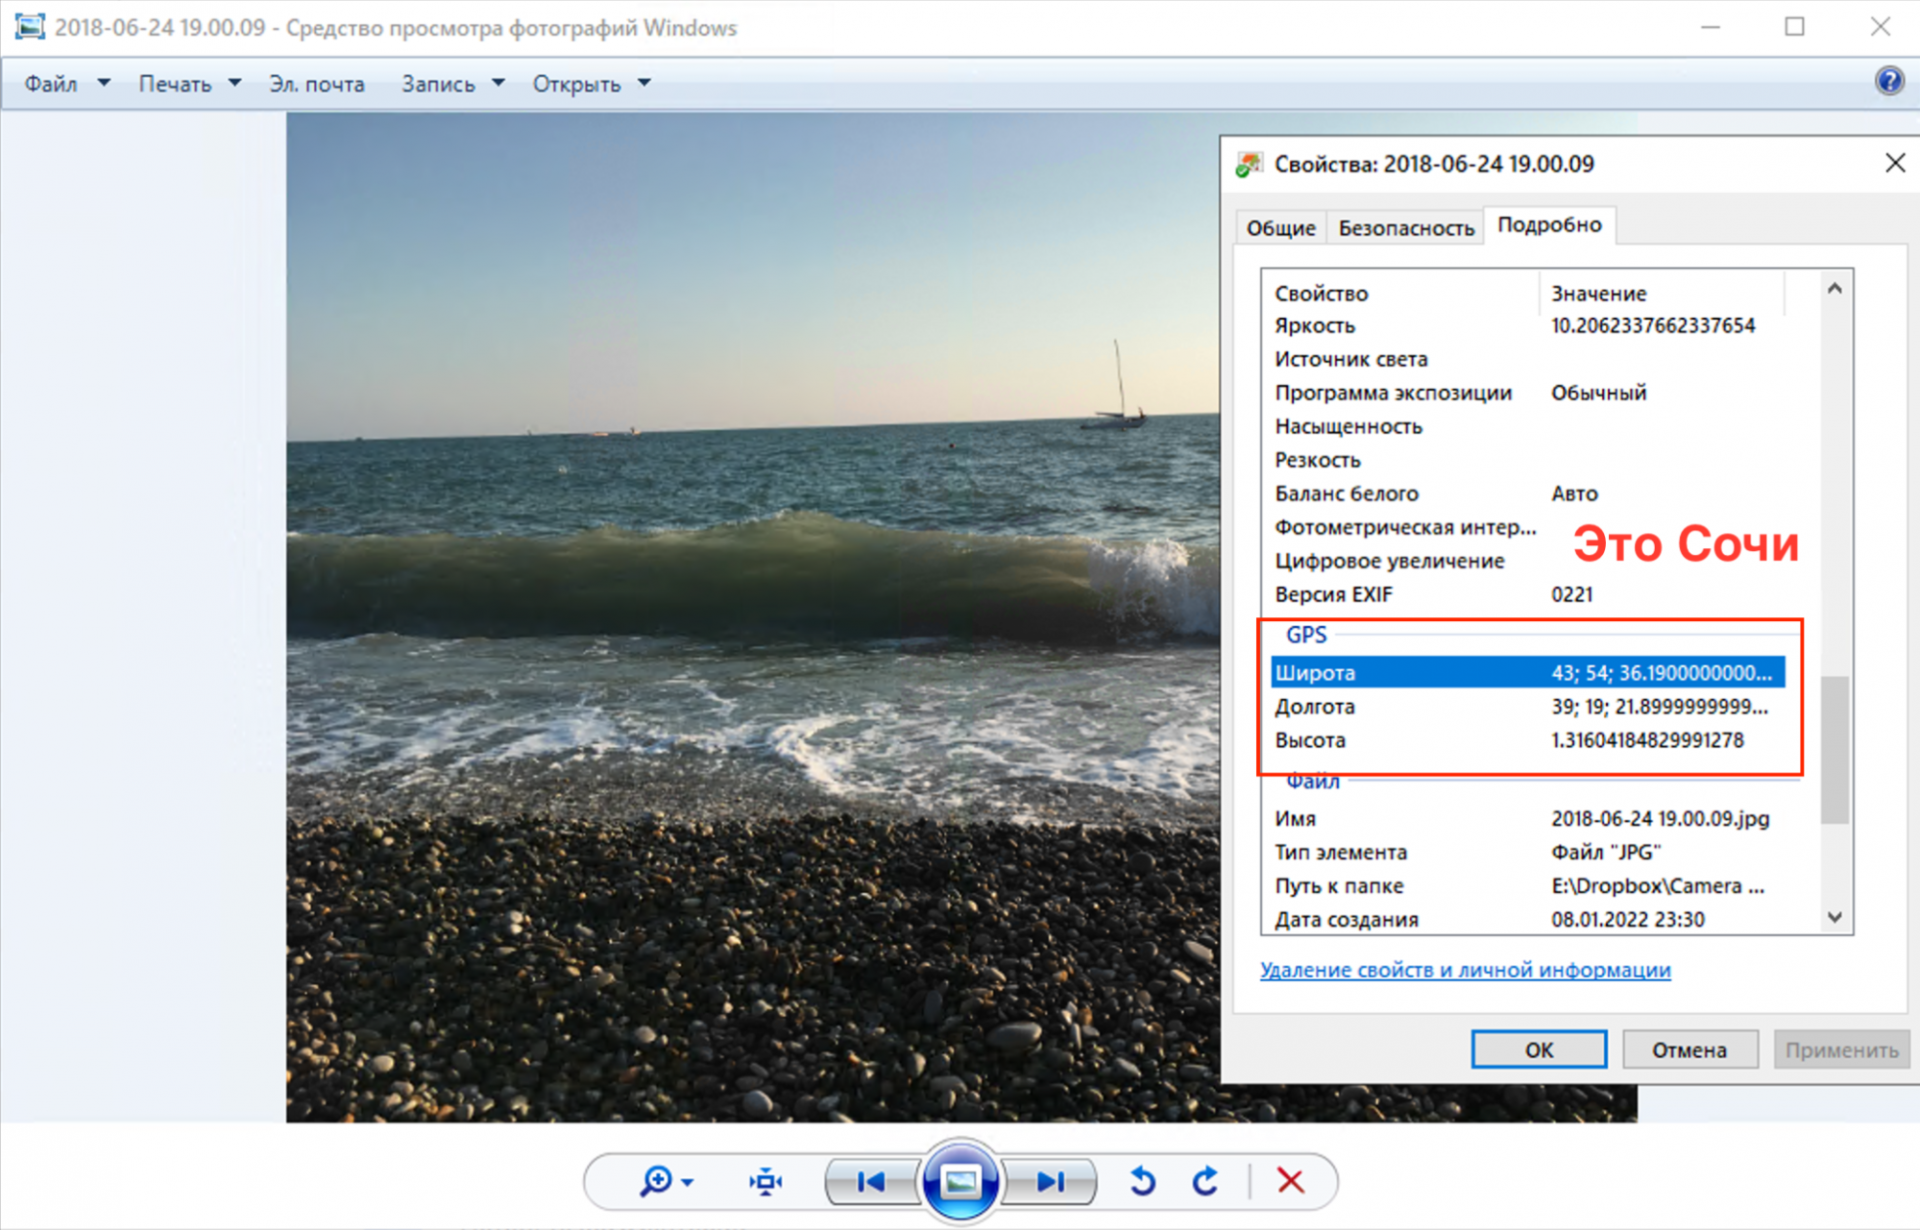
Task: Click the Эл. почта menu item
Action: (x=316, y=84)
